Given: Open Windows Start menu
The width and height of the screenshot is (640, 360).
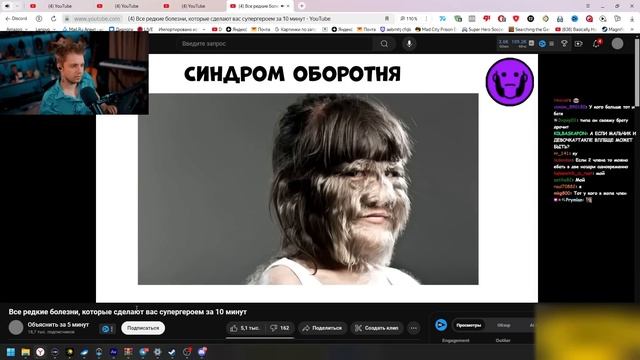Looking at the screenshot, I should click(11, 352).
